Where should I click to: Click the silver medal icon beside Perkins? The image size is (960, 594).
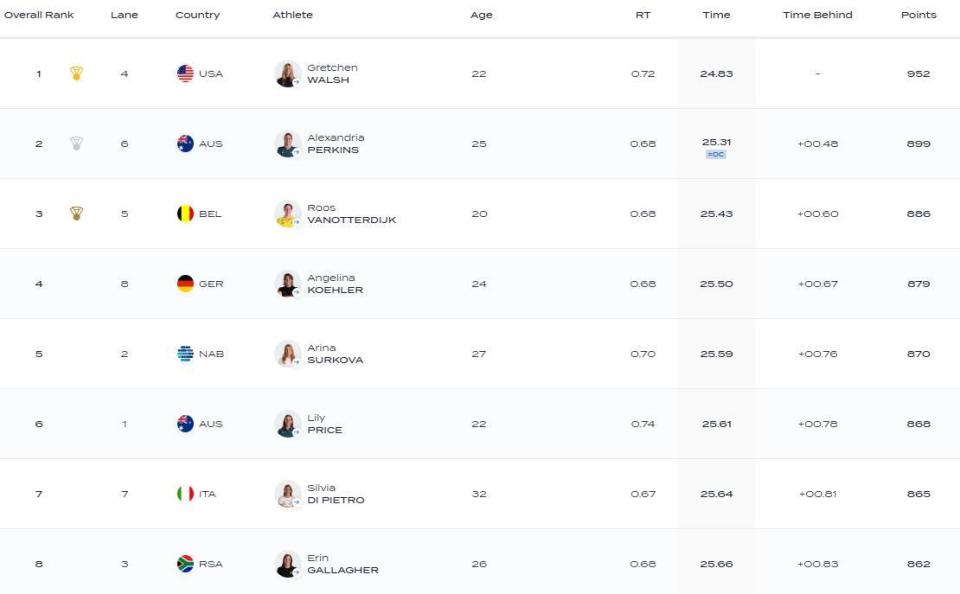click(x=76, y=143)
